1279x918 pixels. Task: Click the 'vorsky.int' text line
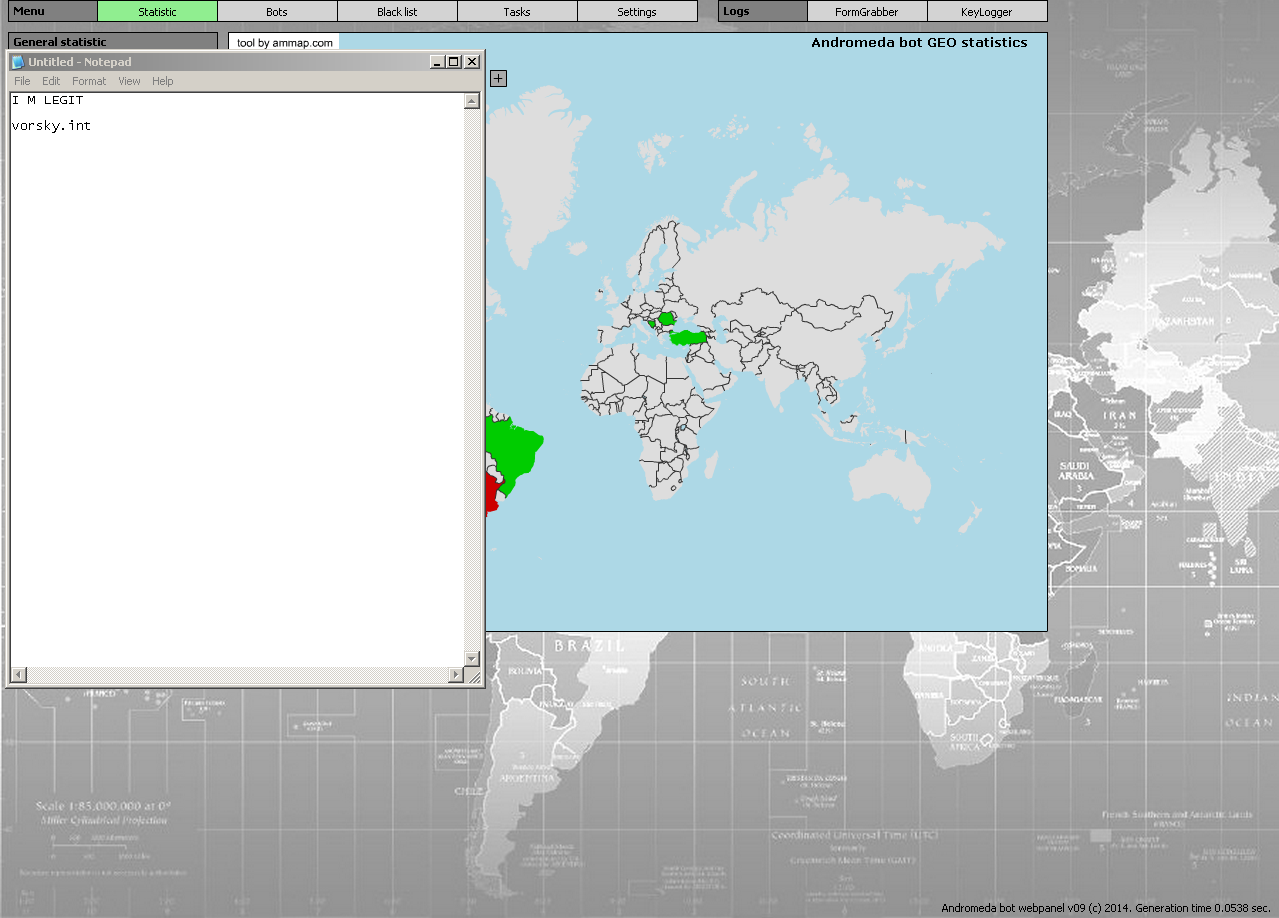click(52, 126)
